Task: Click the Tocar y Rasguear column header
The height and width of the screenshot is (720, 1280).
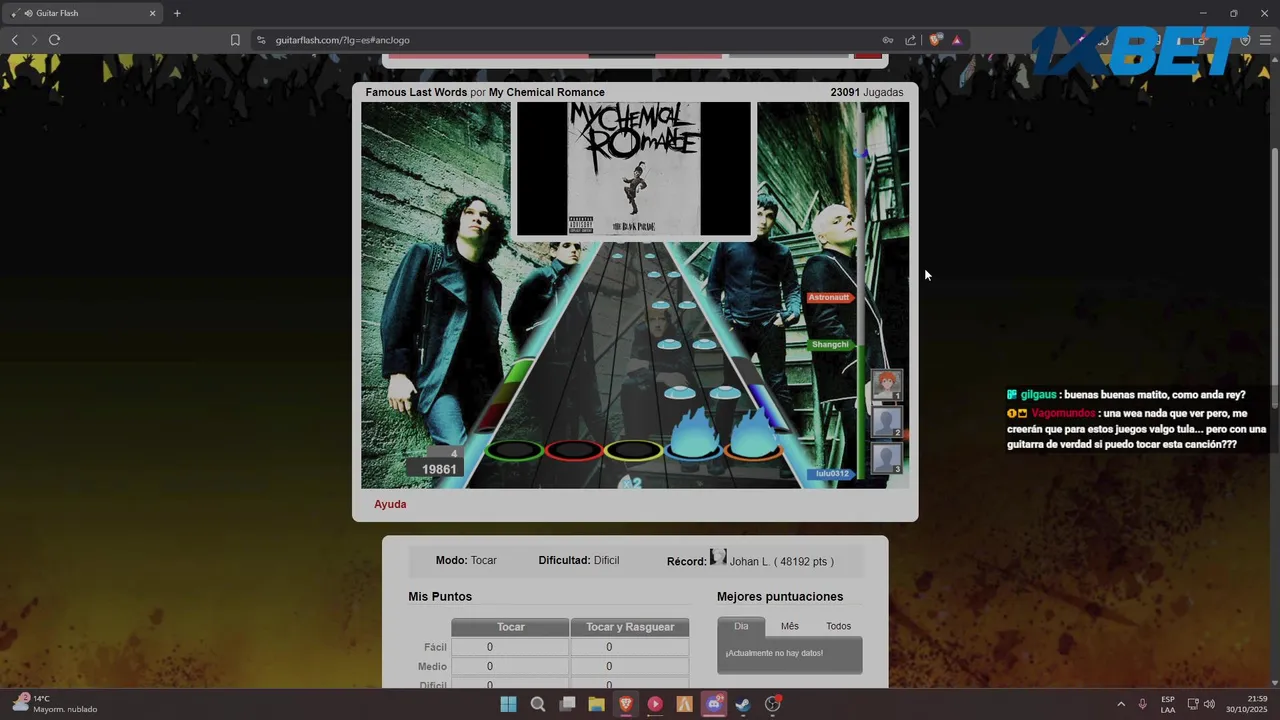Action: pos(630,627)
